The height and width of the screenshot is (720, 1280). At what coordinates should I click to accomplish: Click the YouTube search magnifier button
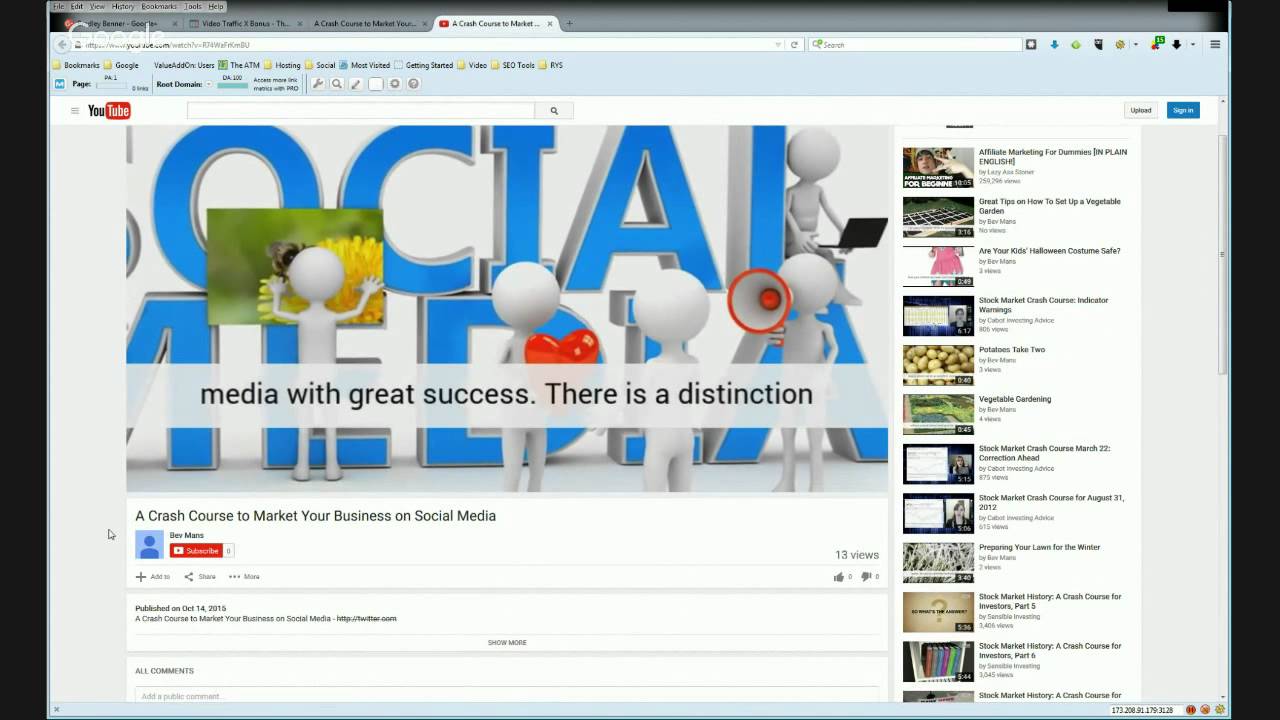click(554, 111)
